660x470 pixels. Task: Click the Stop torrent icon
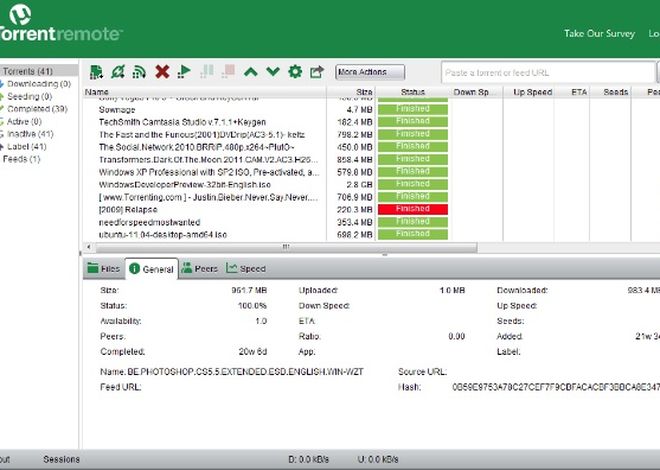click(228, 72)
